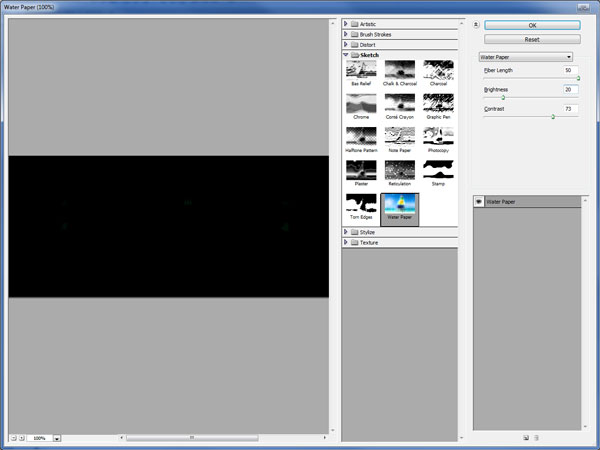Apply the Graphic Pen filter
Viewport: 600px width, 450px height.
[x=438, y=70]
